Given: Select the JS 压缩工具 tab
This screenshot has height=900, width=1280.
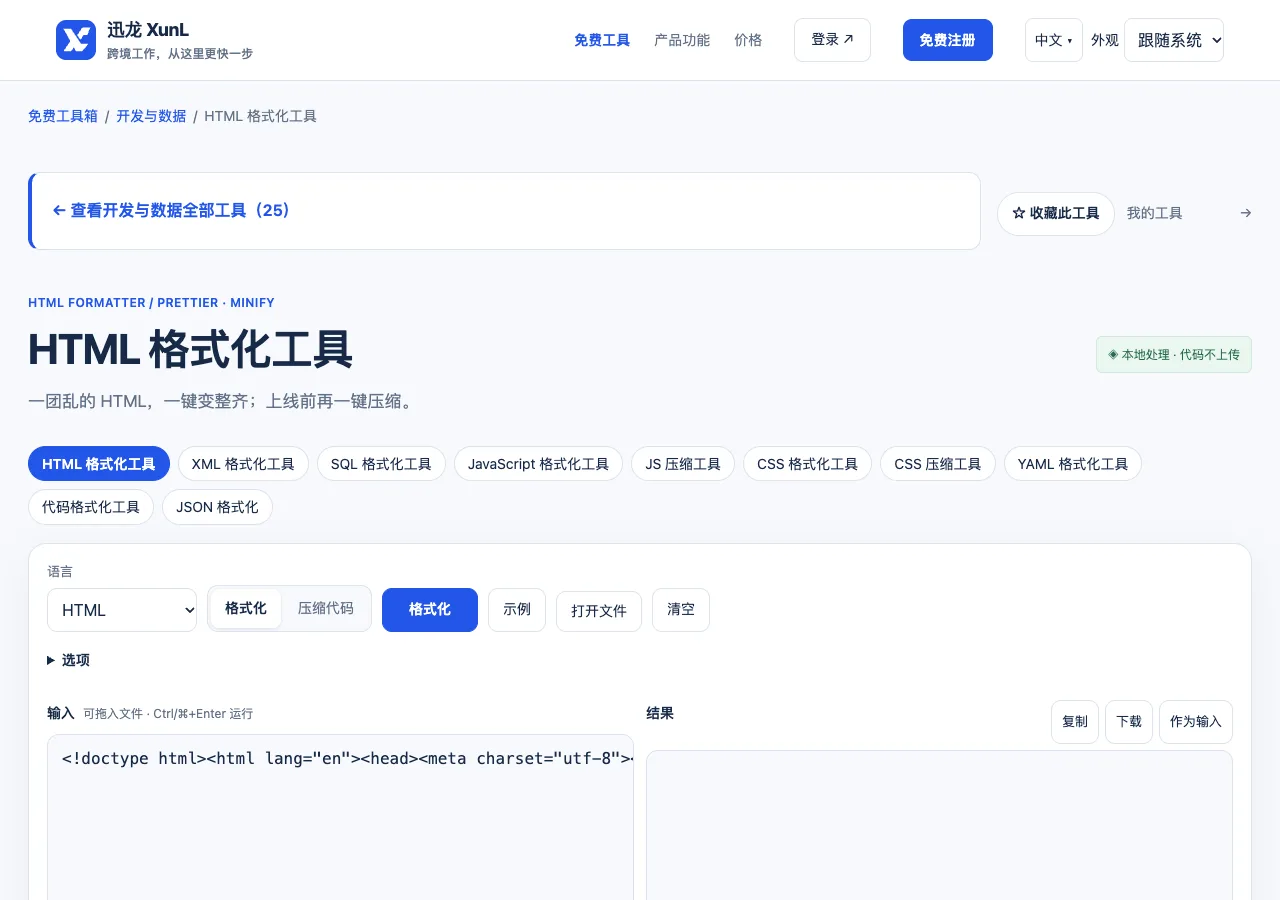Looking at the screenshot, I should [x=683, y=464].
